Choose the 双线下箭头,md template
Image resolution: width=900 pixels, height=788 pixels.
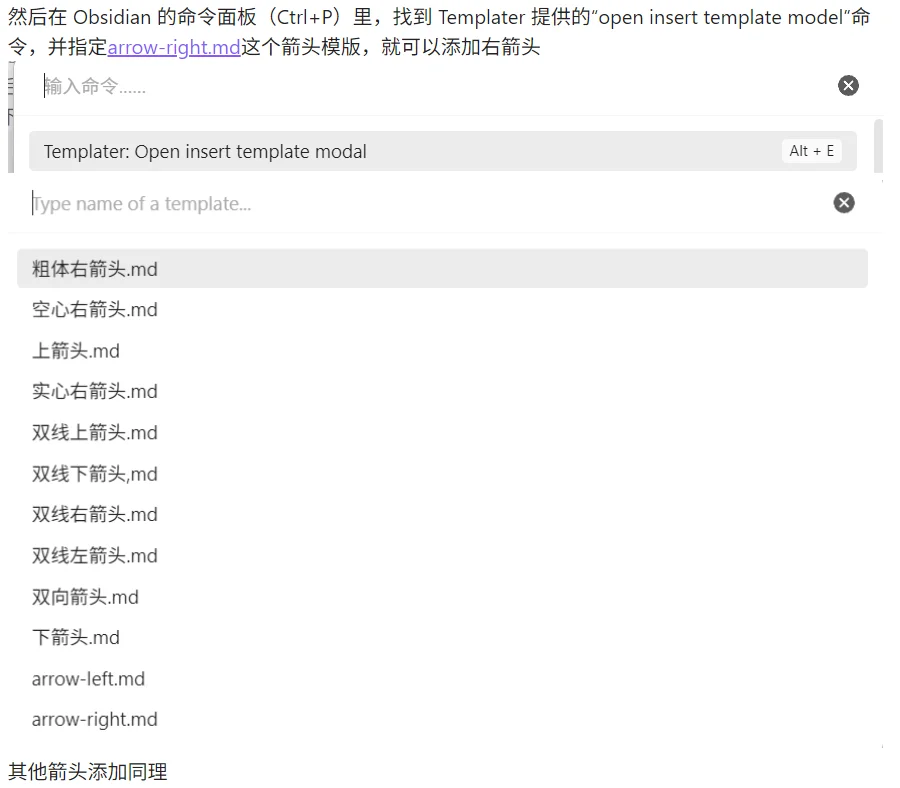[442, 474]
